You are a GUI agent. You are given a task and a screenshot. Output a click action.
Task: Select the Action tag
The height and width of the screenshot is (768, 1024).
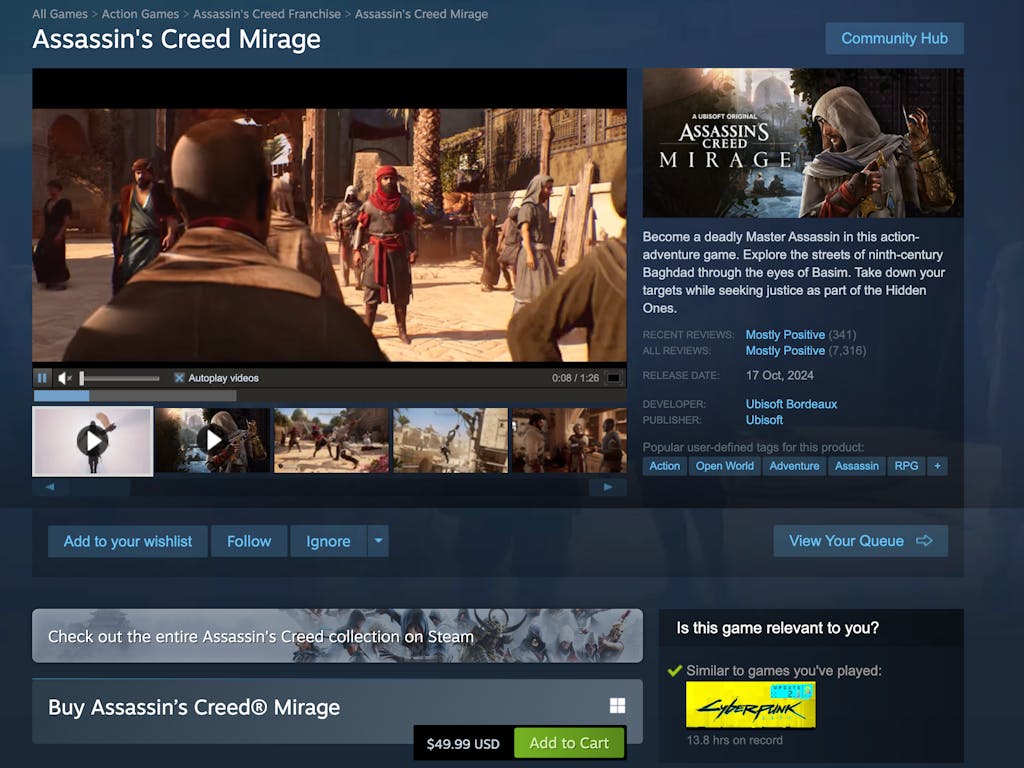coord(664,466)
